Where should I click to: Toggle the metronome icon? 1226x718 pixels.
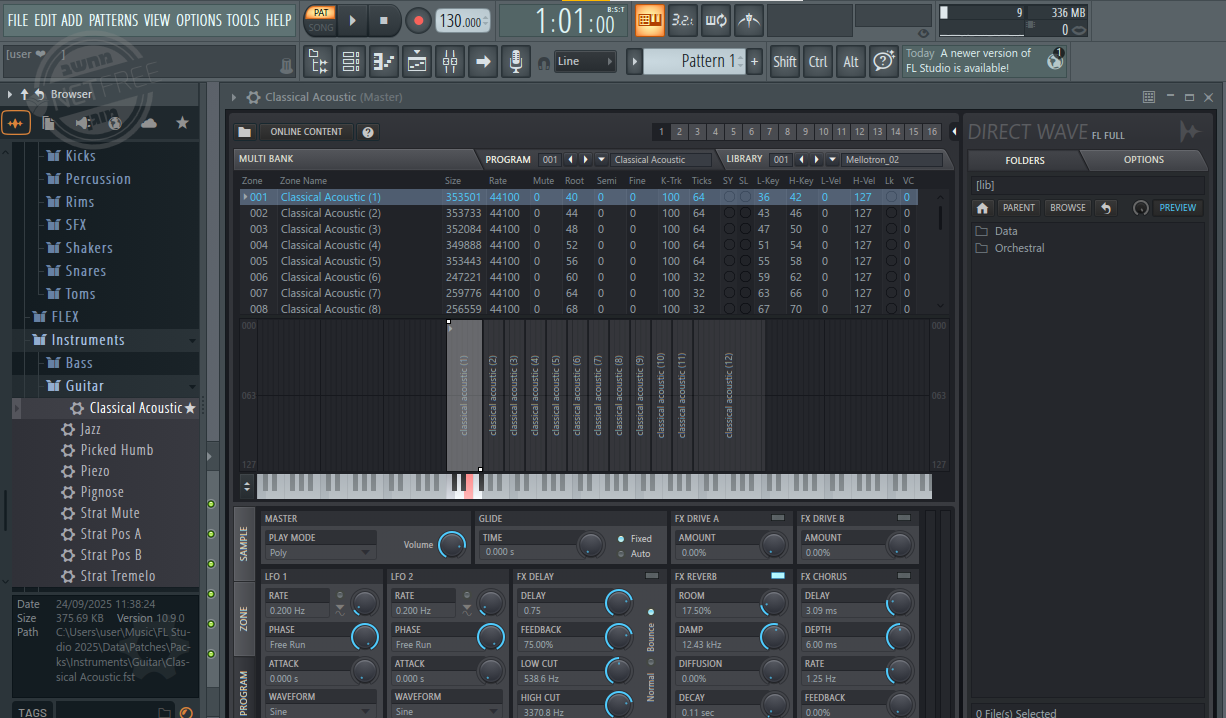coord(748,20)
